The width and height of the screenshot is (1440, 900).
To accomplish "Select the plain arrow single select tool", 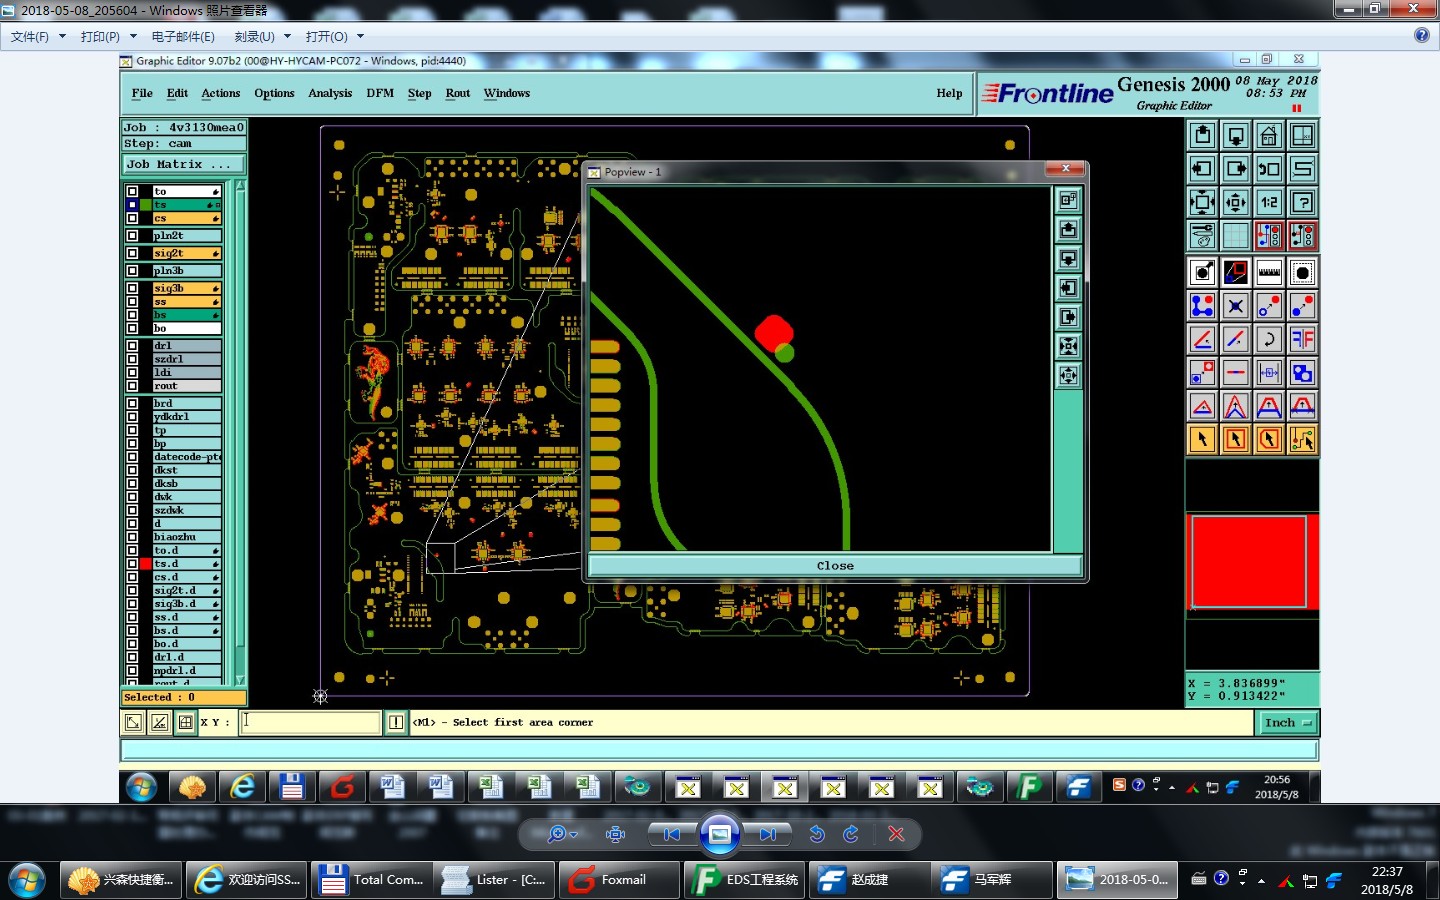I will (1203, 439).
